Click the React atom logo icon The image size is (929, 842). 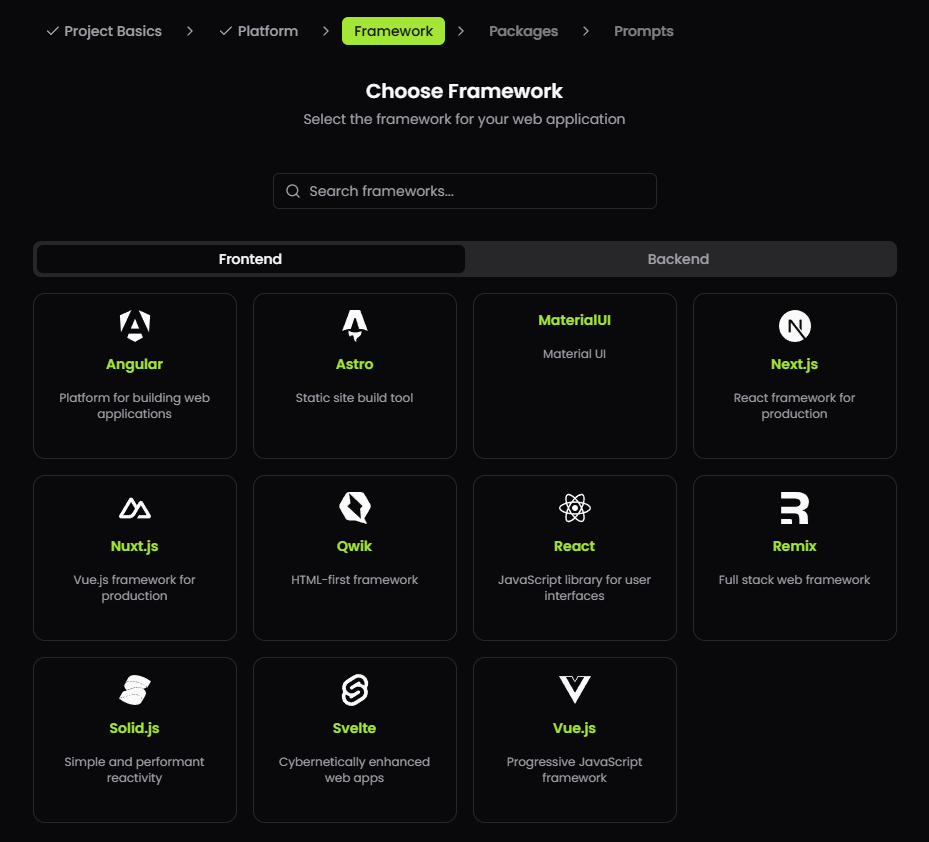click(575, 508)
